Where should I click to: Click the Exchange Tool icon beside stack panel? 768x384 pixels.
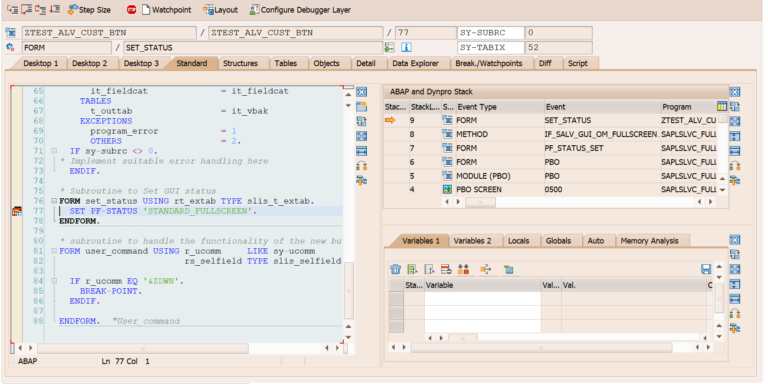click(x=735, y=106)
